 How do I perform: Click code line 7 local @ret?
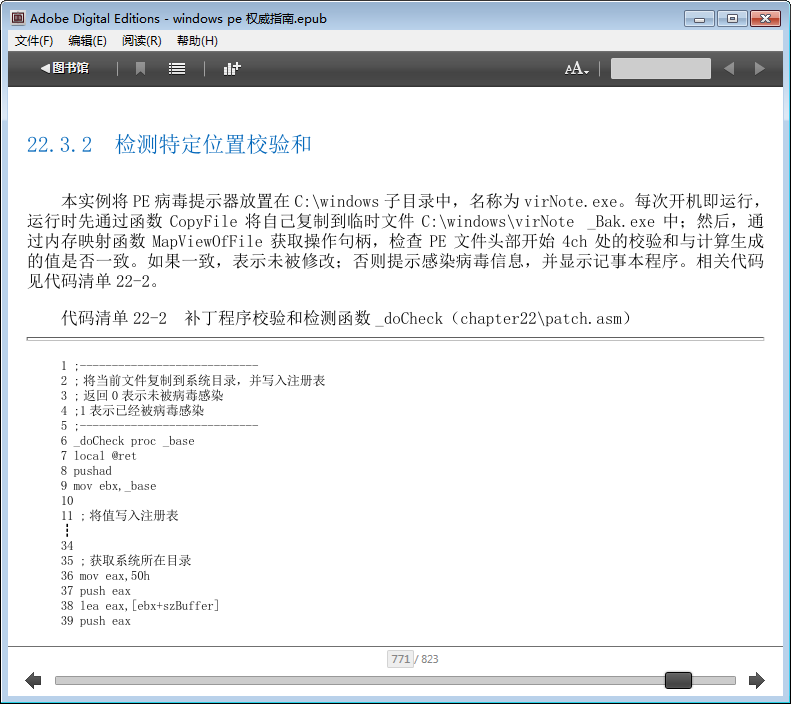point(98,456)
